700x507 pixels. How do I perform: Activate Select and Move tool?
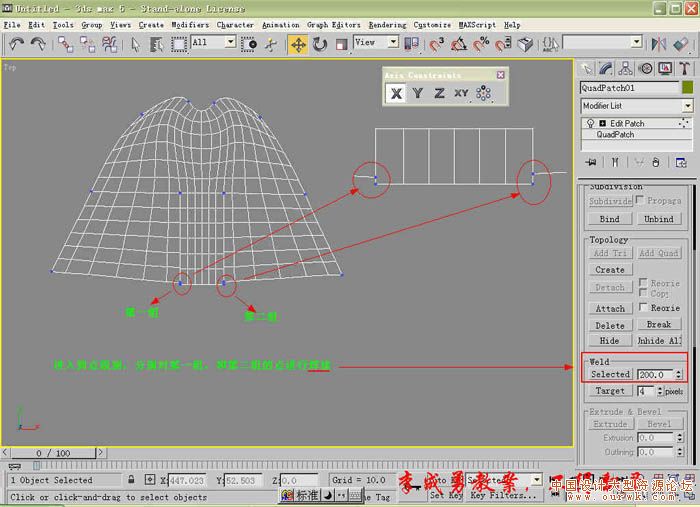298,44
